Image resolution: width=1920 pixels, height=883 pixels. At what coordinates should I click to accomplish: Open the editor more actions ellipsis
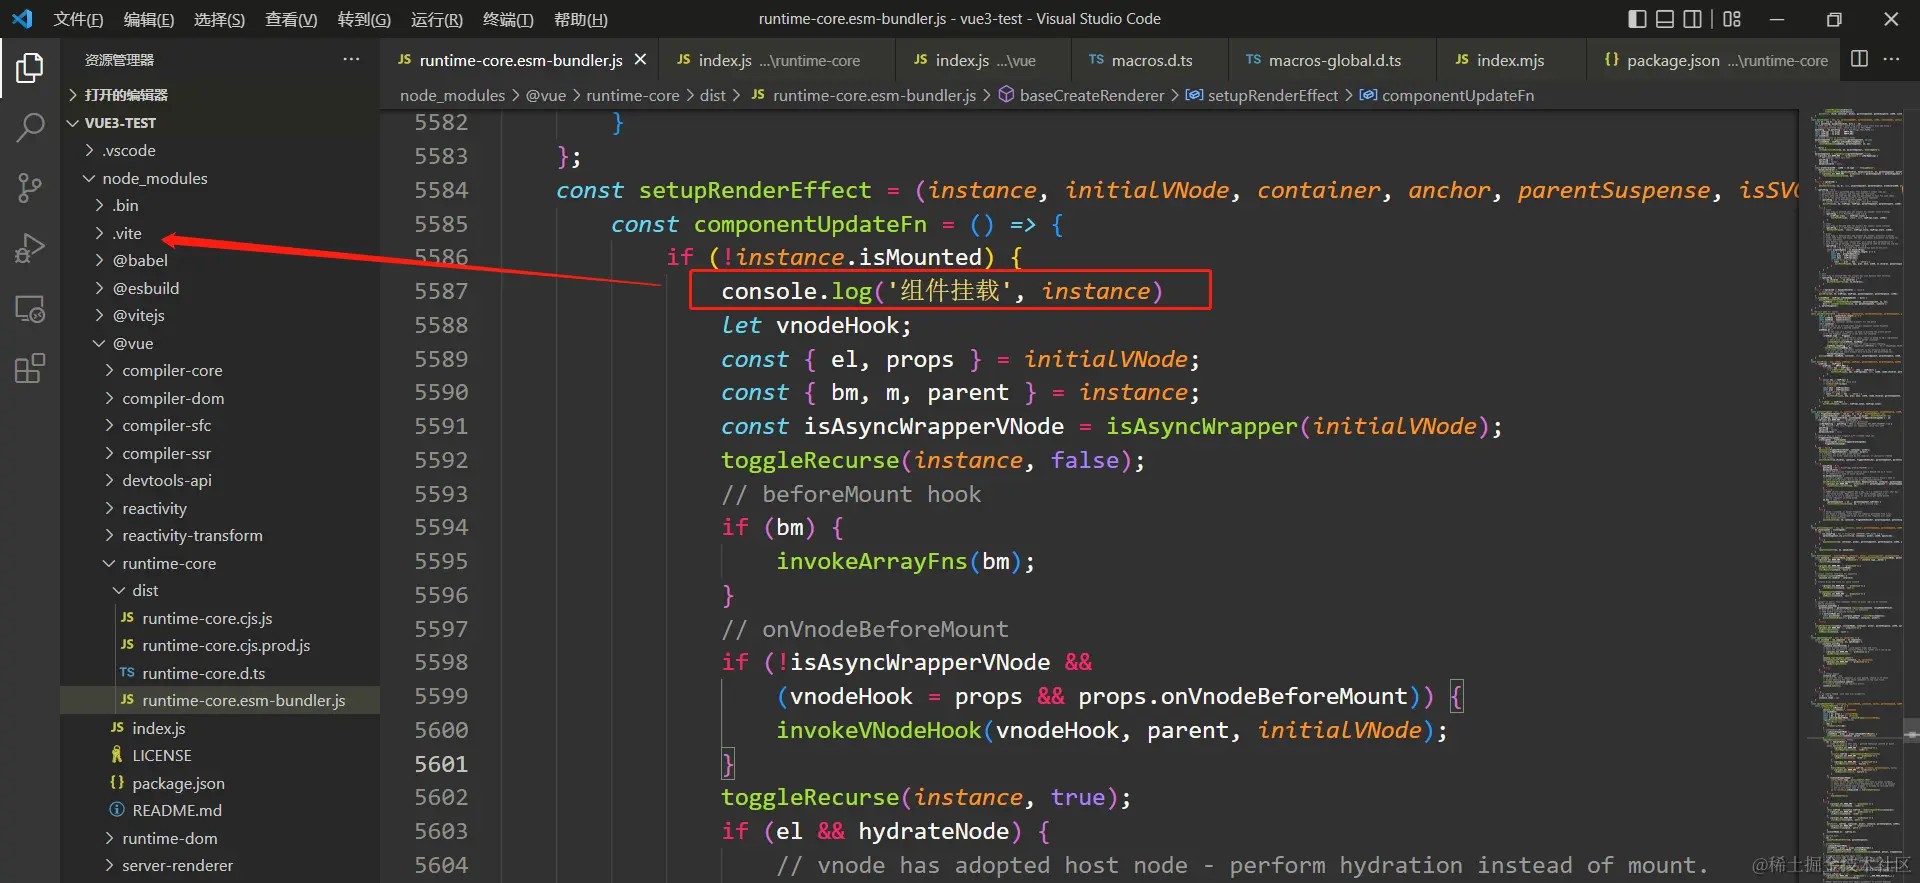(x=1891, y=59)
